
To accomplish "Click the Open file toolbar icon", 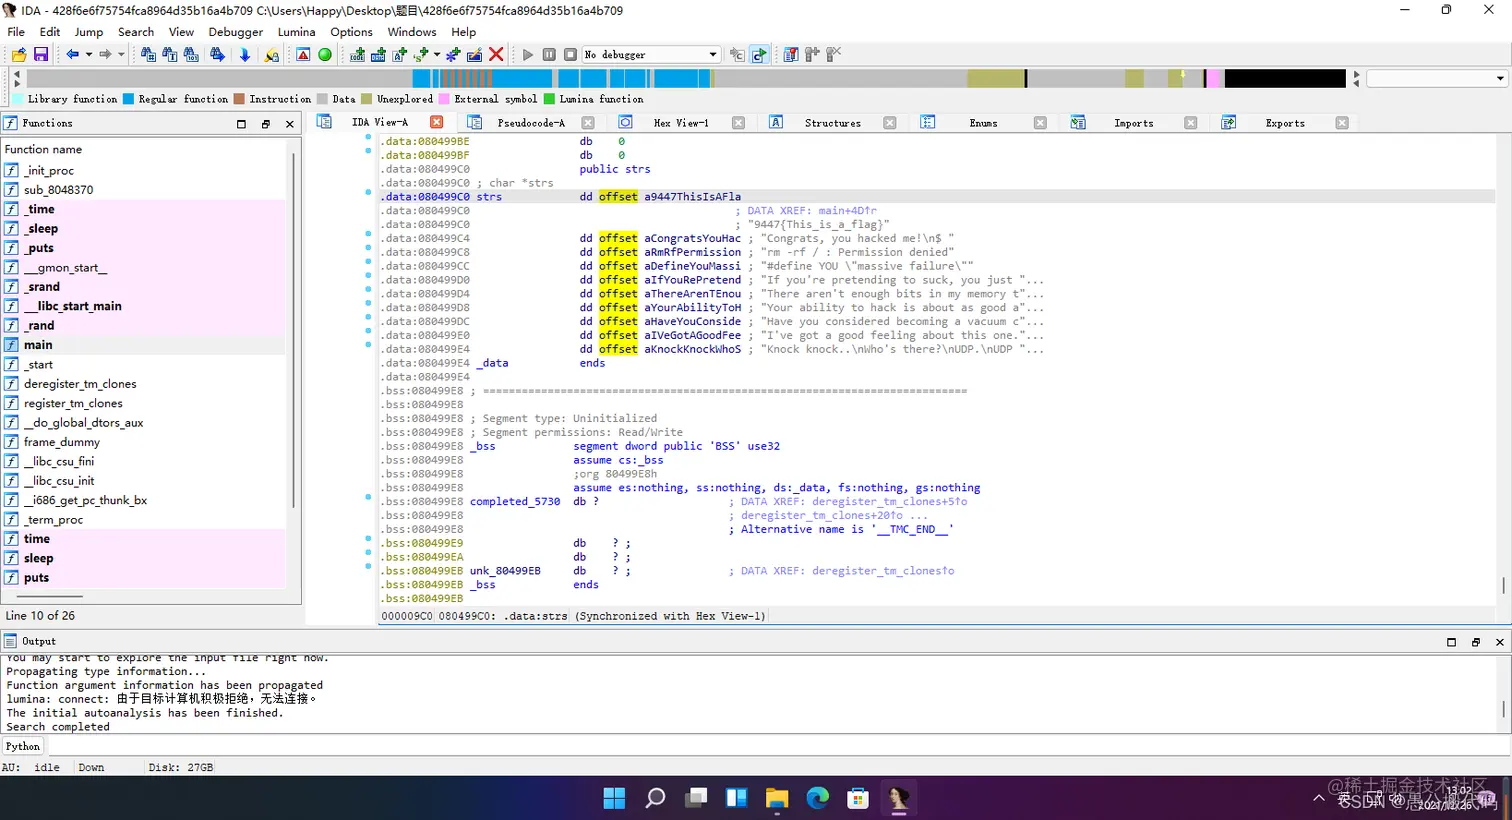I will 19,55.
